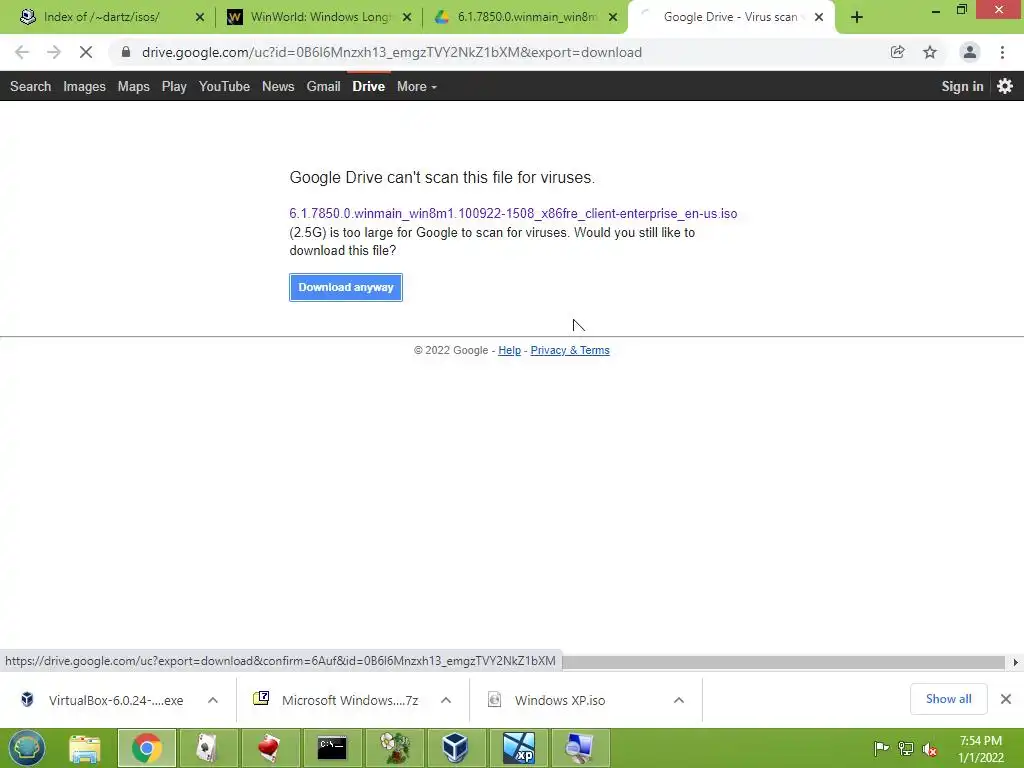Expand options for Microsoft Windows 7z download
Screen dimensions: 1024x768
coord(446,700)
